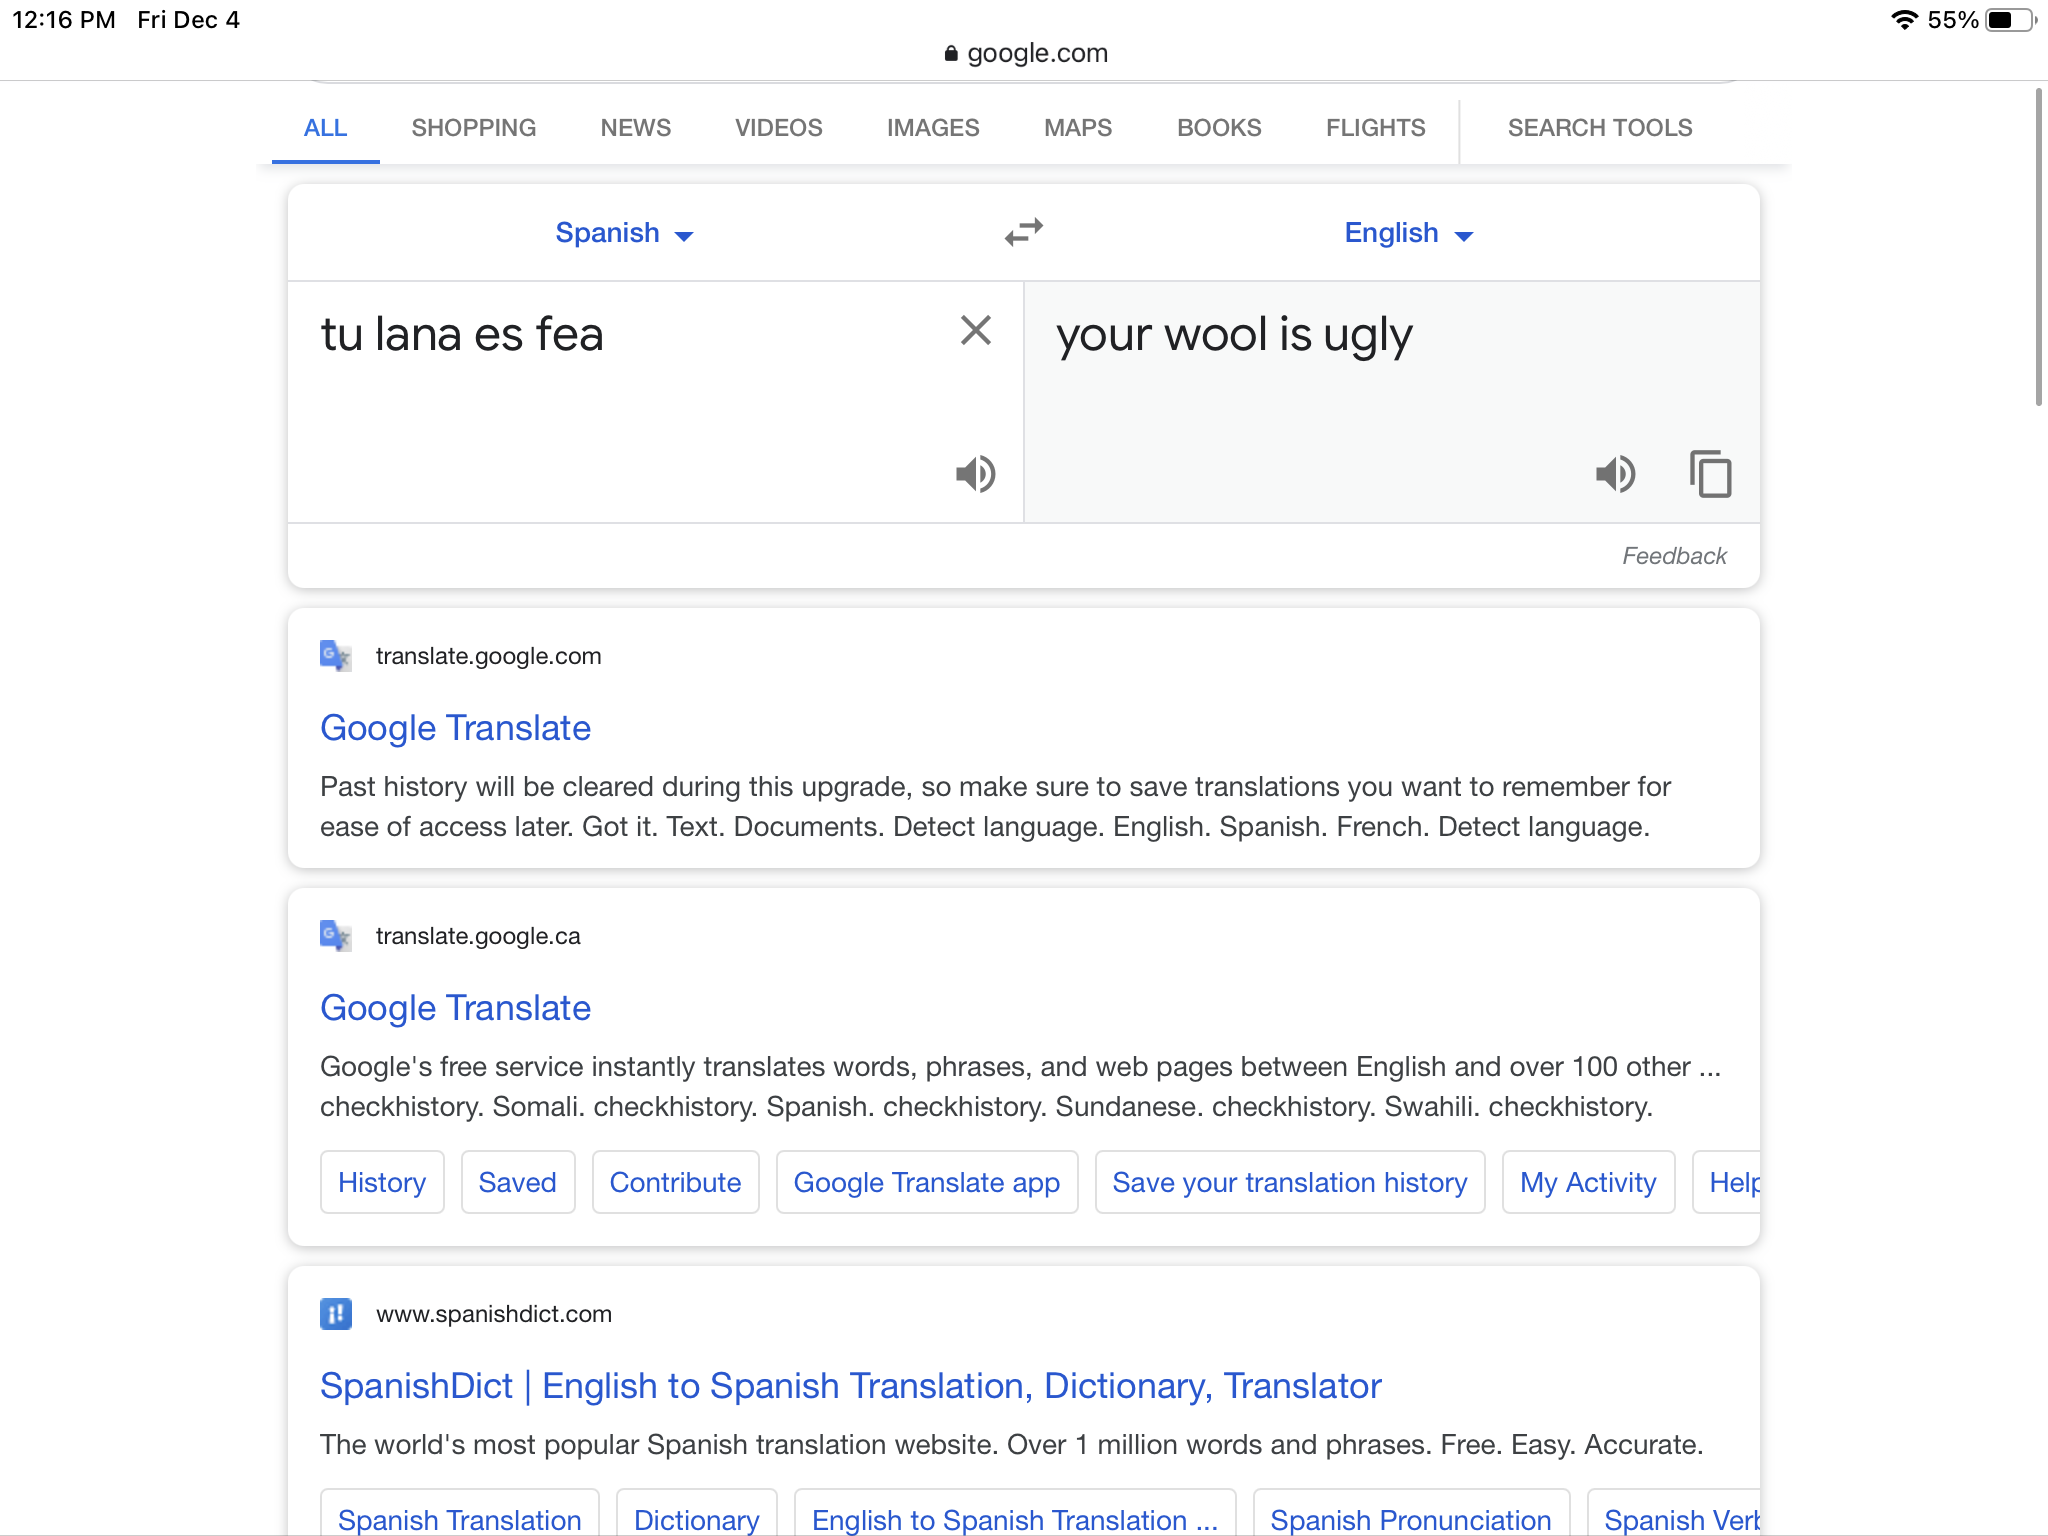This screenshot has width=2048, height=1536.
Task: Click Feedback under translation box
Action: (1674, 556)
